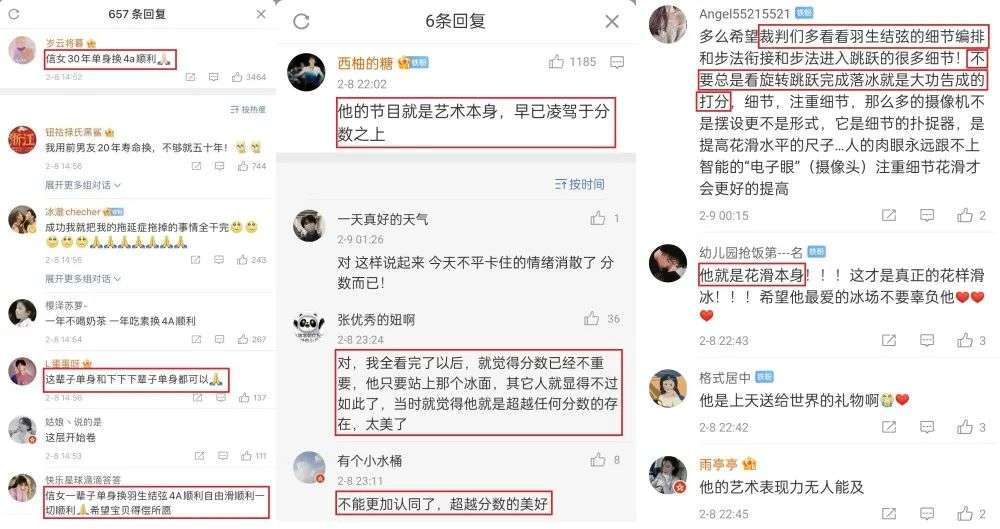1000x529 pixels.
Task: Open 西柚的糖's user profile name
Action: coord(365,63)
